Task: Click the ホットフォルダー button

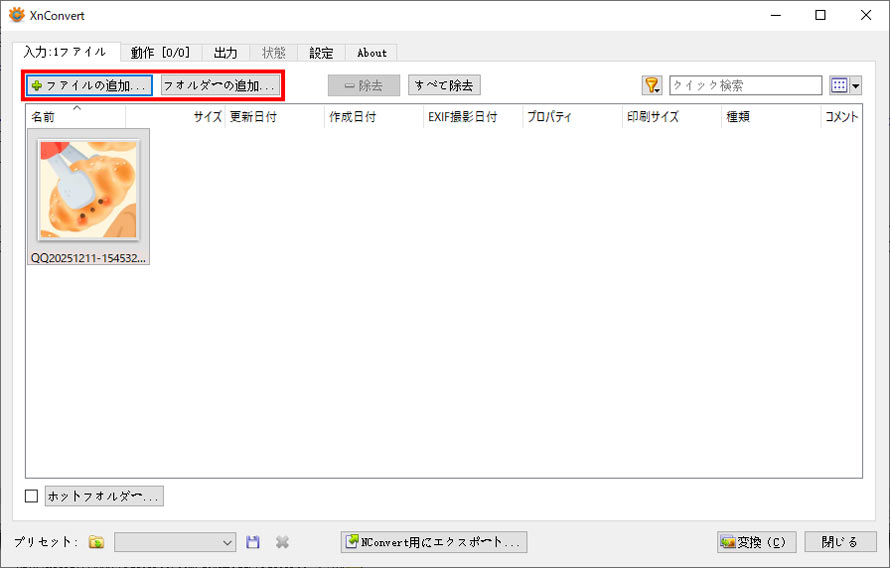Action: [x=104, y=496]
